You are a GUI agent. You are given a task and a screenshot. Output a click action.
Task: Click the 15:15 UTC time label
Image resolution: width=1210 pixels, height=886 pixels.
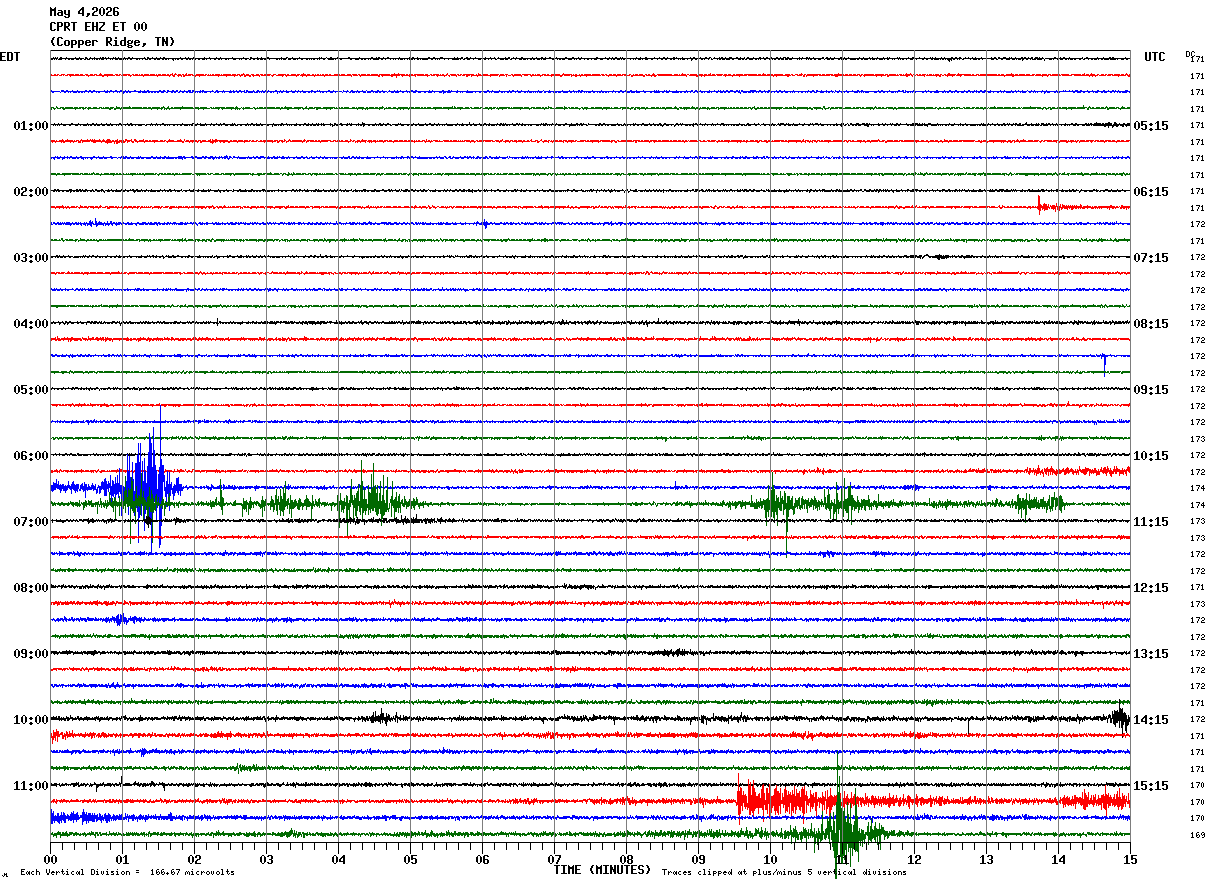1151,786
